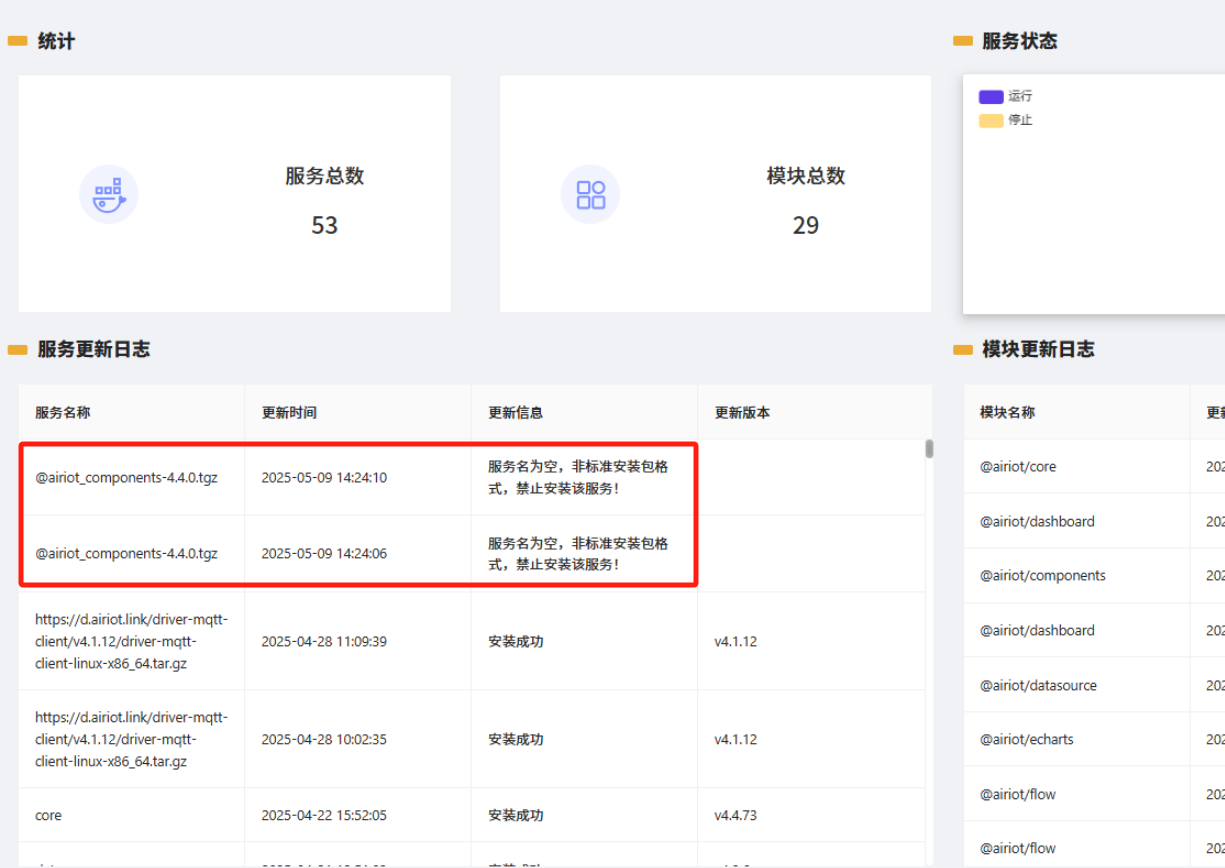Click v4.1.12 in the 10:02:35 row
This screenshot has width=1225, height=868.
click(x=736, y=739)
